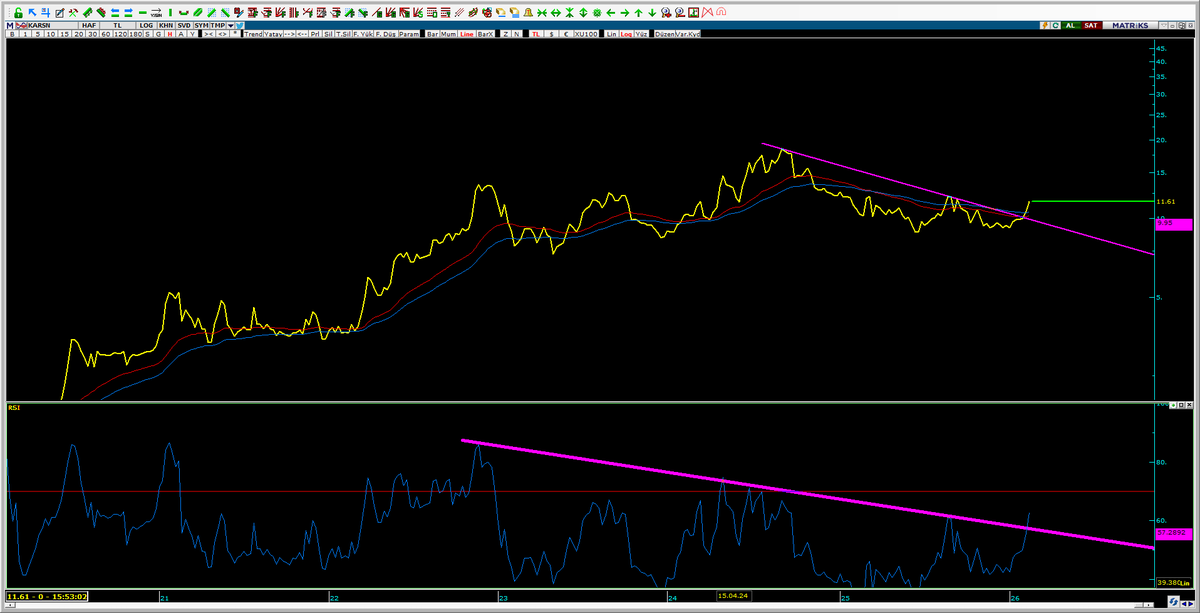Click the F. Düş button
1200x613 pixels.
[x=386, y=34]
